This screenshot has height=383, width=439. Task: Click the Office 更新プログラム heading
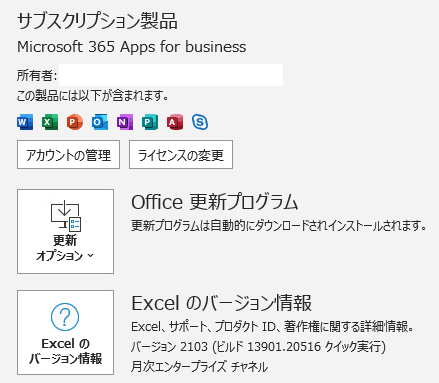pos(215,202)
